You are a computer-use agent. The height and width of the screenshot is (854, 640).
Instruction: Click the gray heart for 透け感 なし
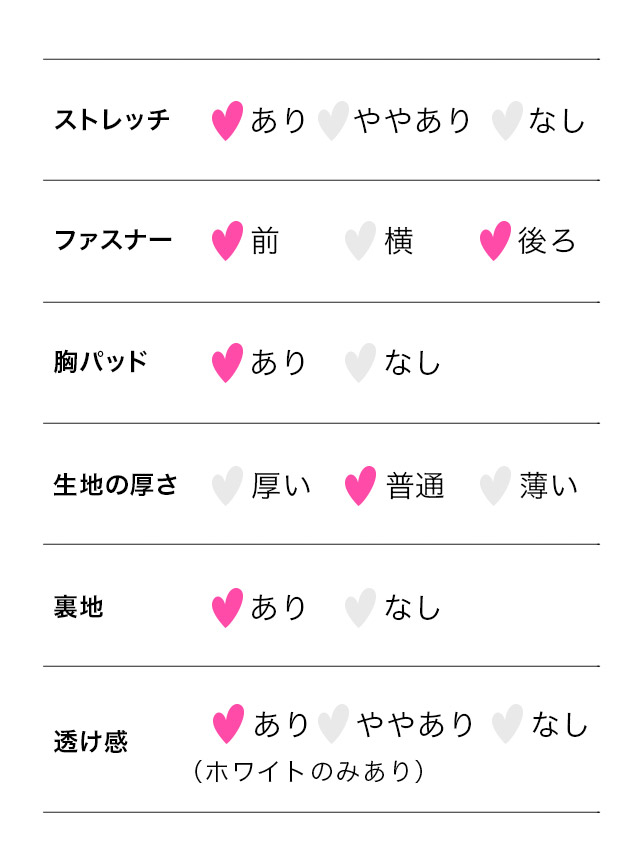tap(508, 725)
